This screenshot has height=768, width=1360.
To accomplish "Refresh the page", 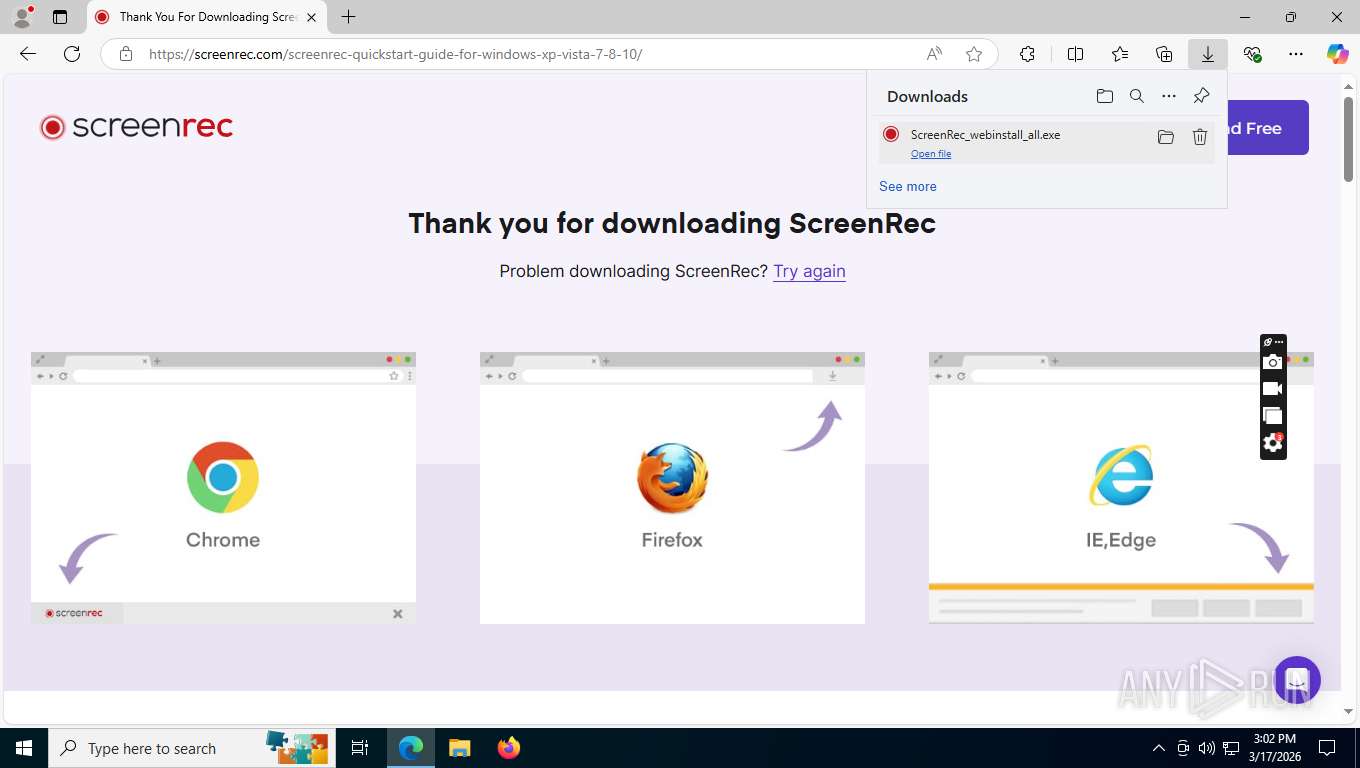I will click(72, 54).
